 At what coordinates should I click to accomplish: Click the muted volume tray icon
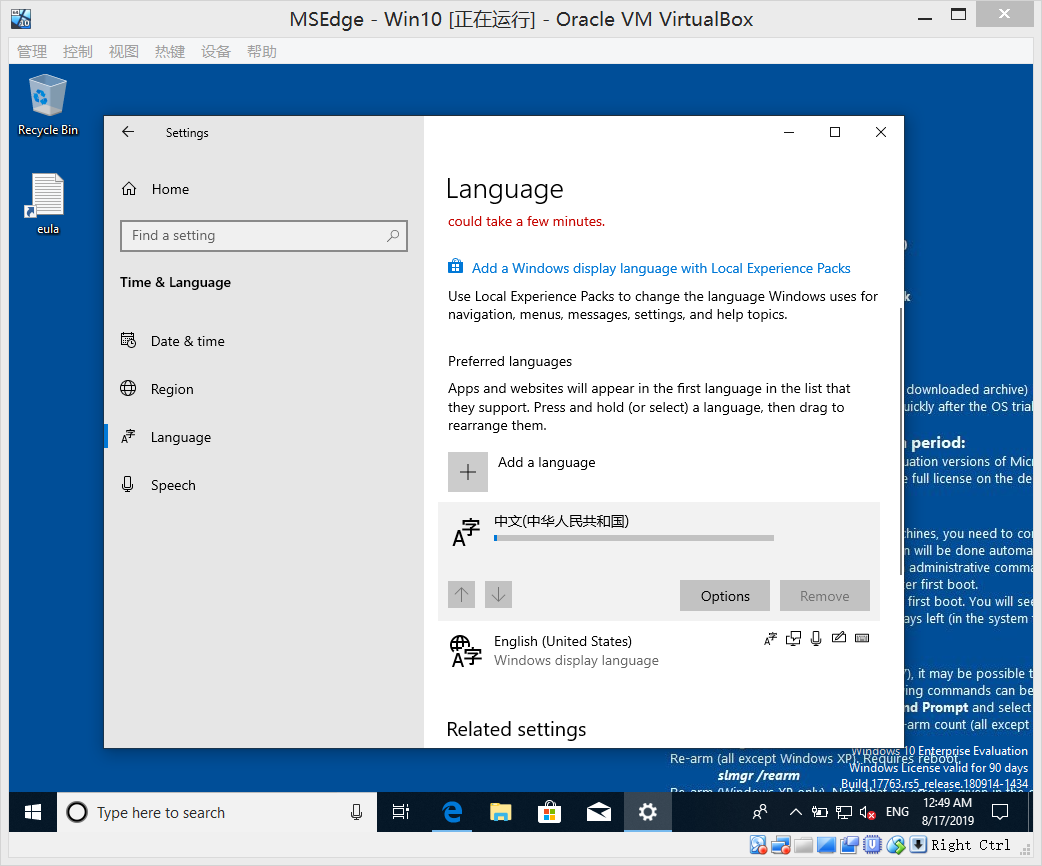(x=868, y=812)
